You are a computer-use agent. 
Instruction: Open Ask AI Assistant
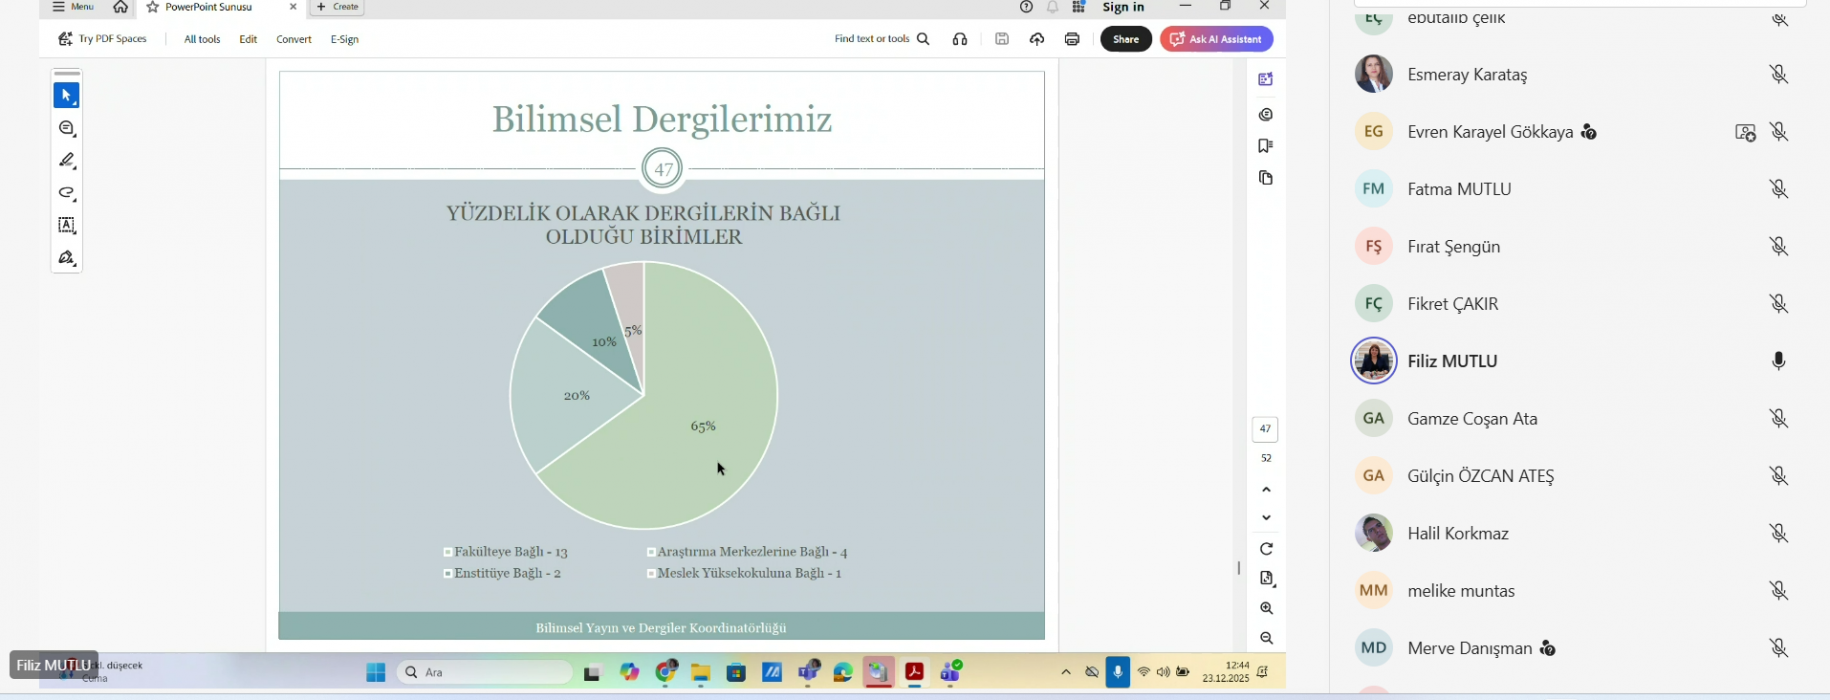coord(1216,39)
